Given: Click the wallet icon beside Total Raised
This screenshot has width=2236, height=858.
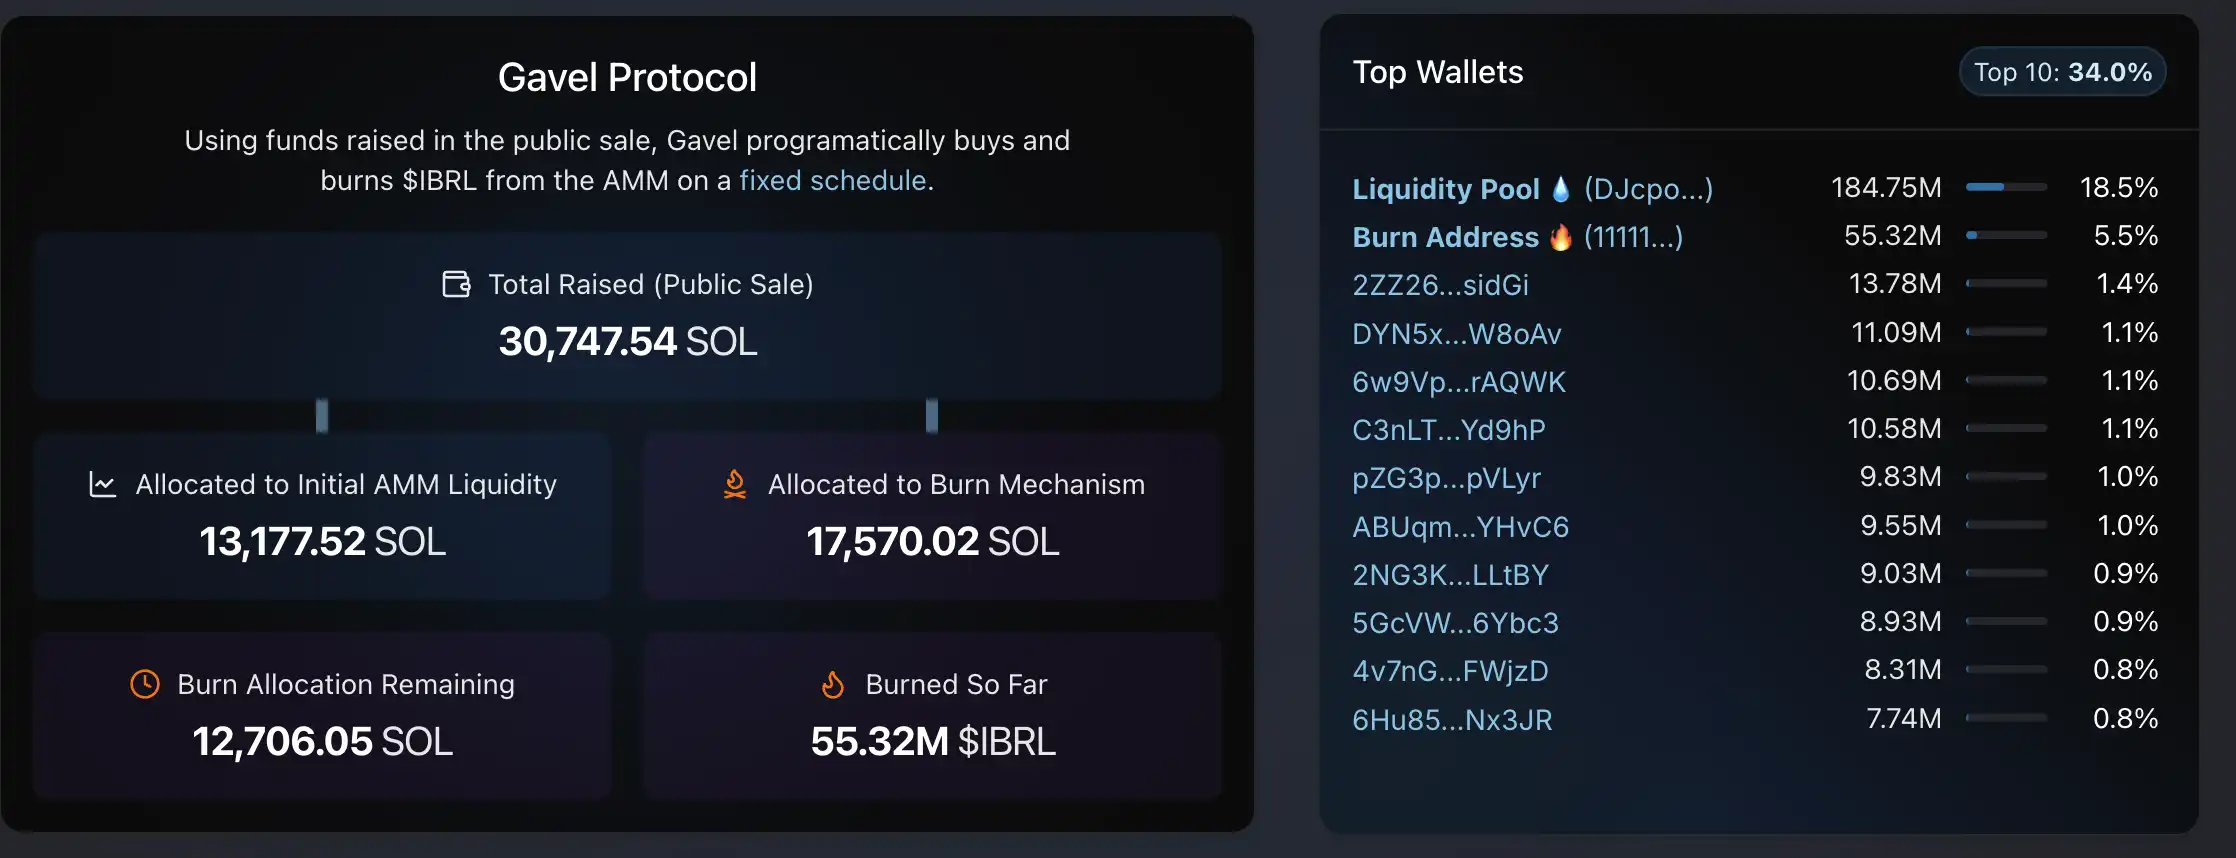Looking at the screenshot, I should tap(456, 285).
